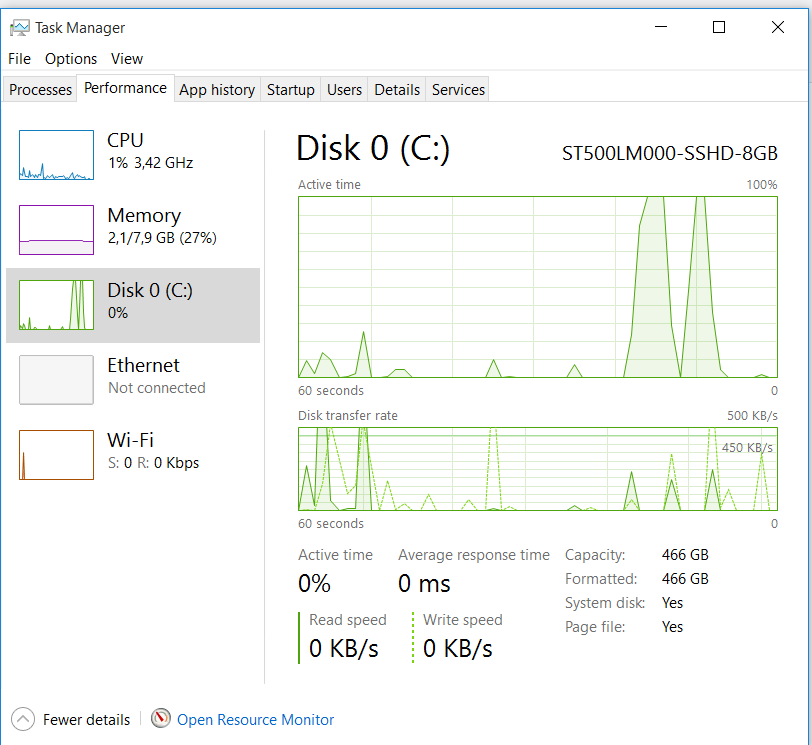Maximize the Task Manager window
812x745 pixels.
718,28
